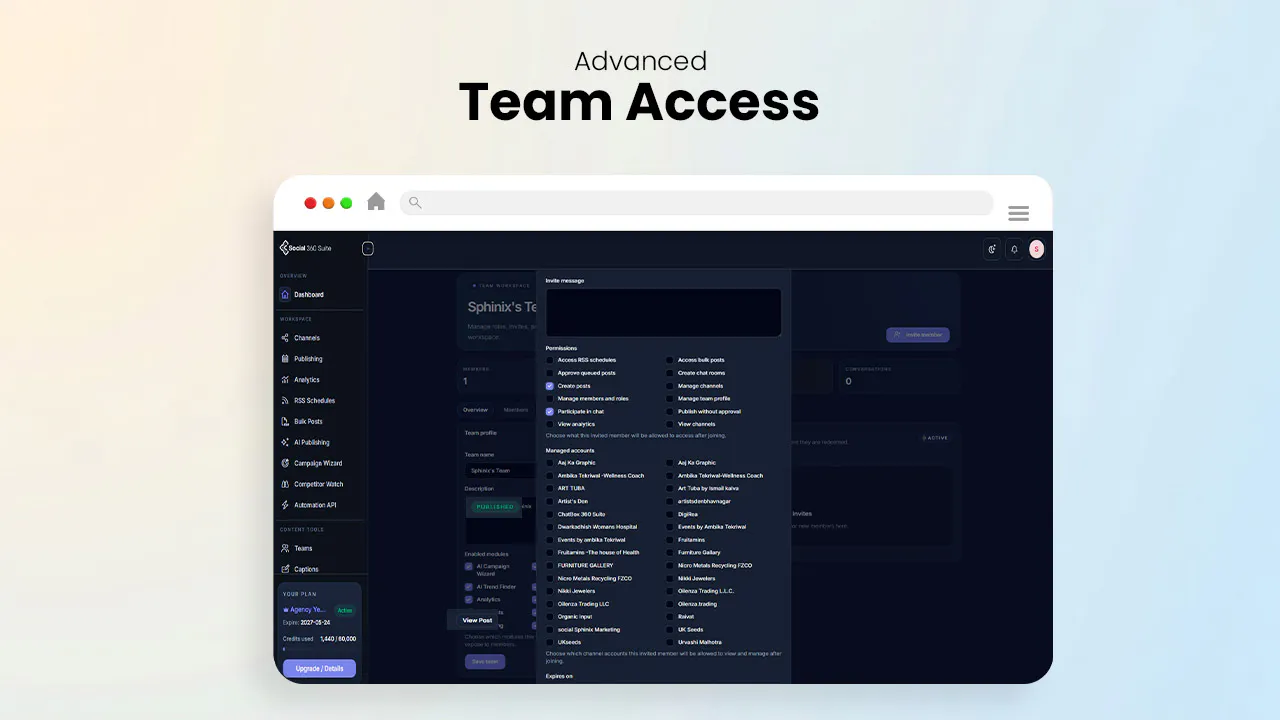
Task: Click the Campaign Wizard icon
Action: [x=285, y=463]
